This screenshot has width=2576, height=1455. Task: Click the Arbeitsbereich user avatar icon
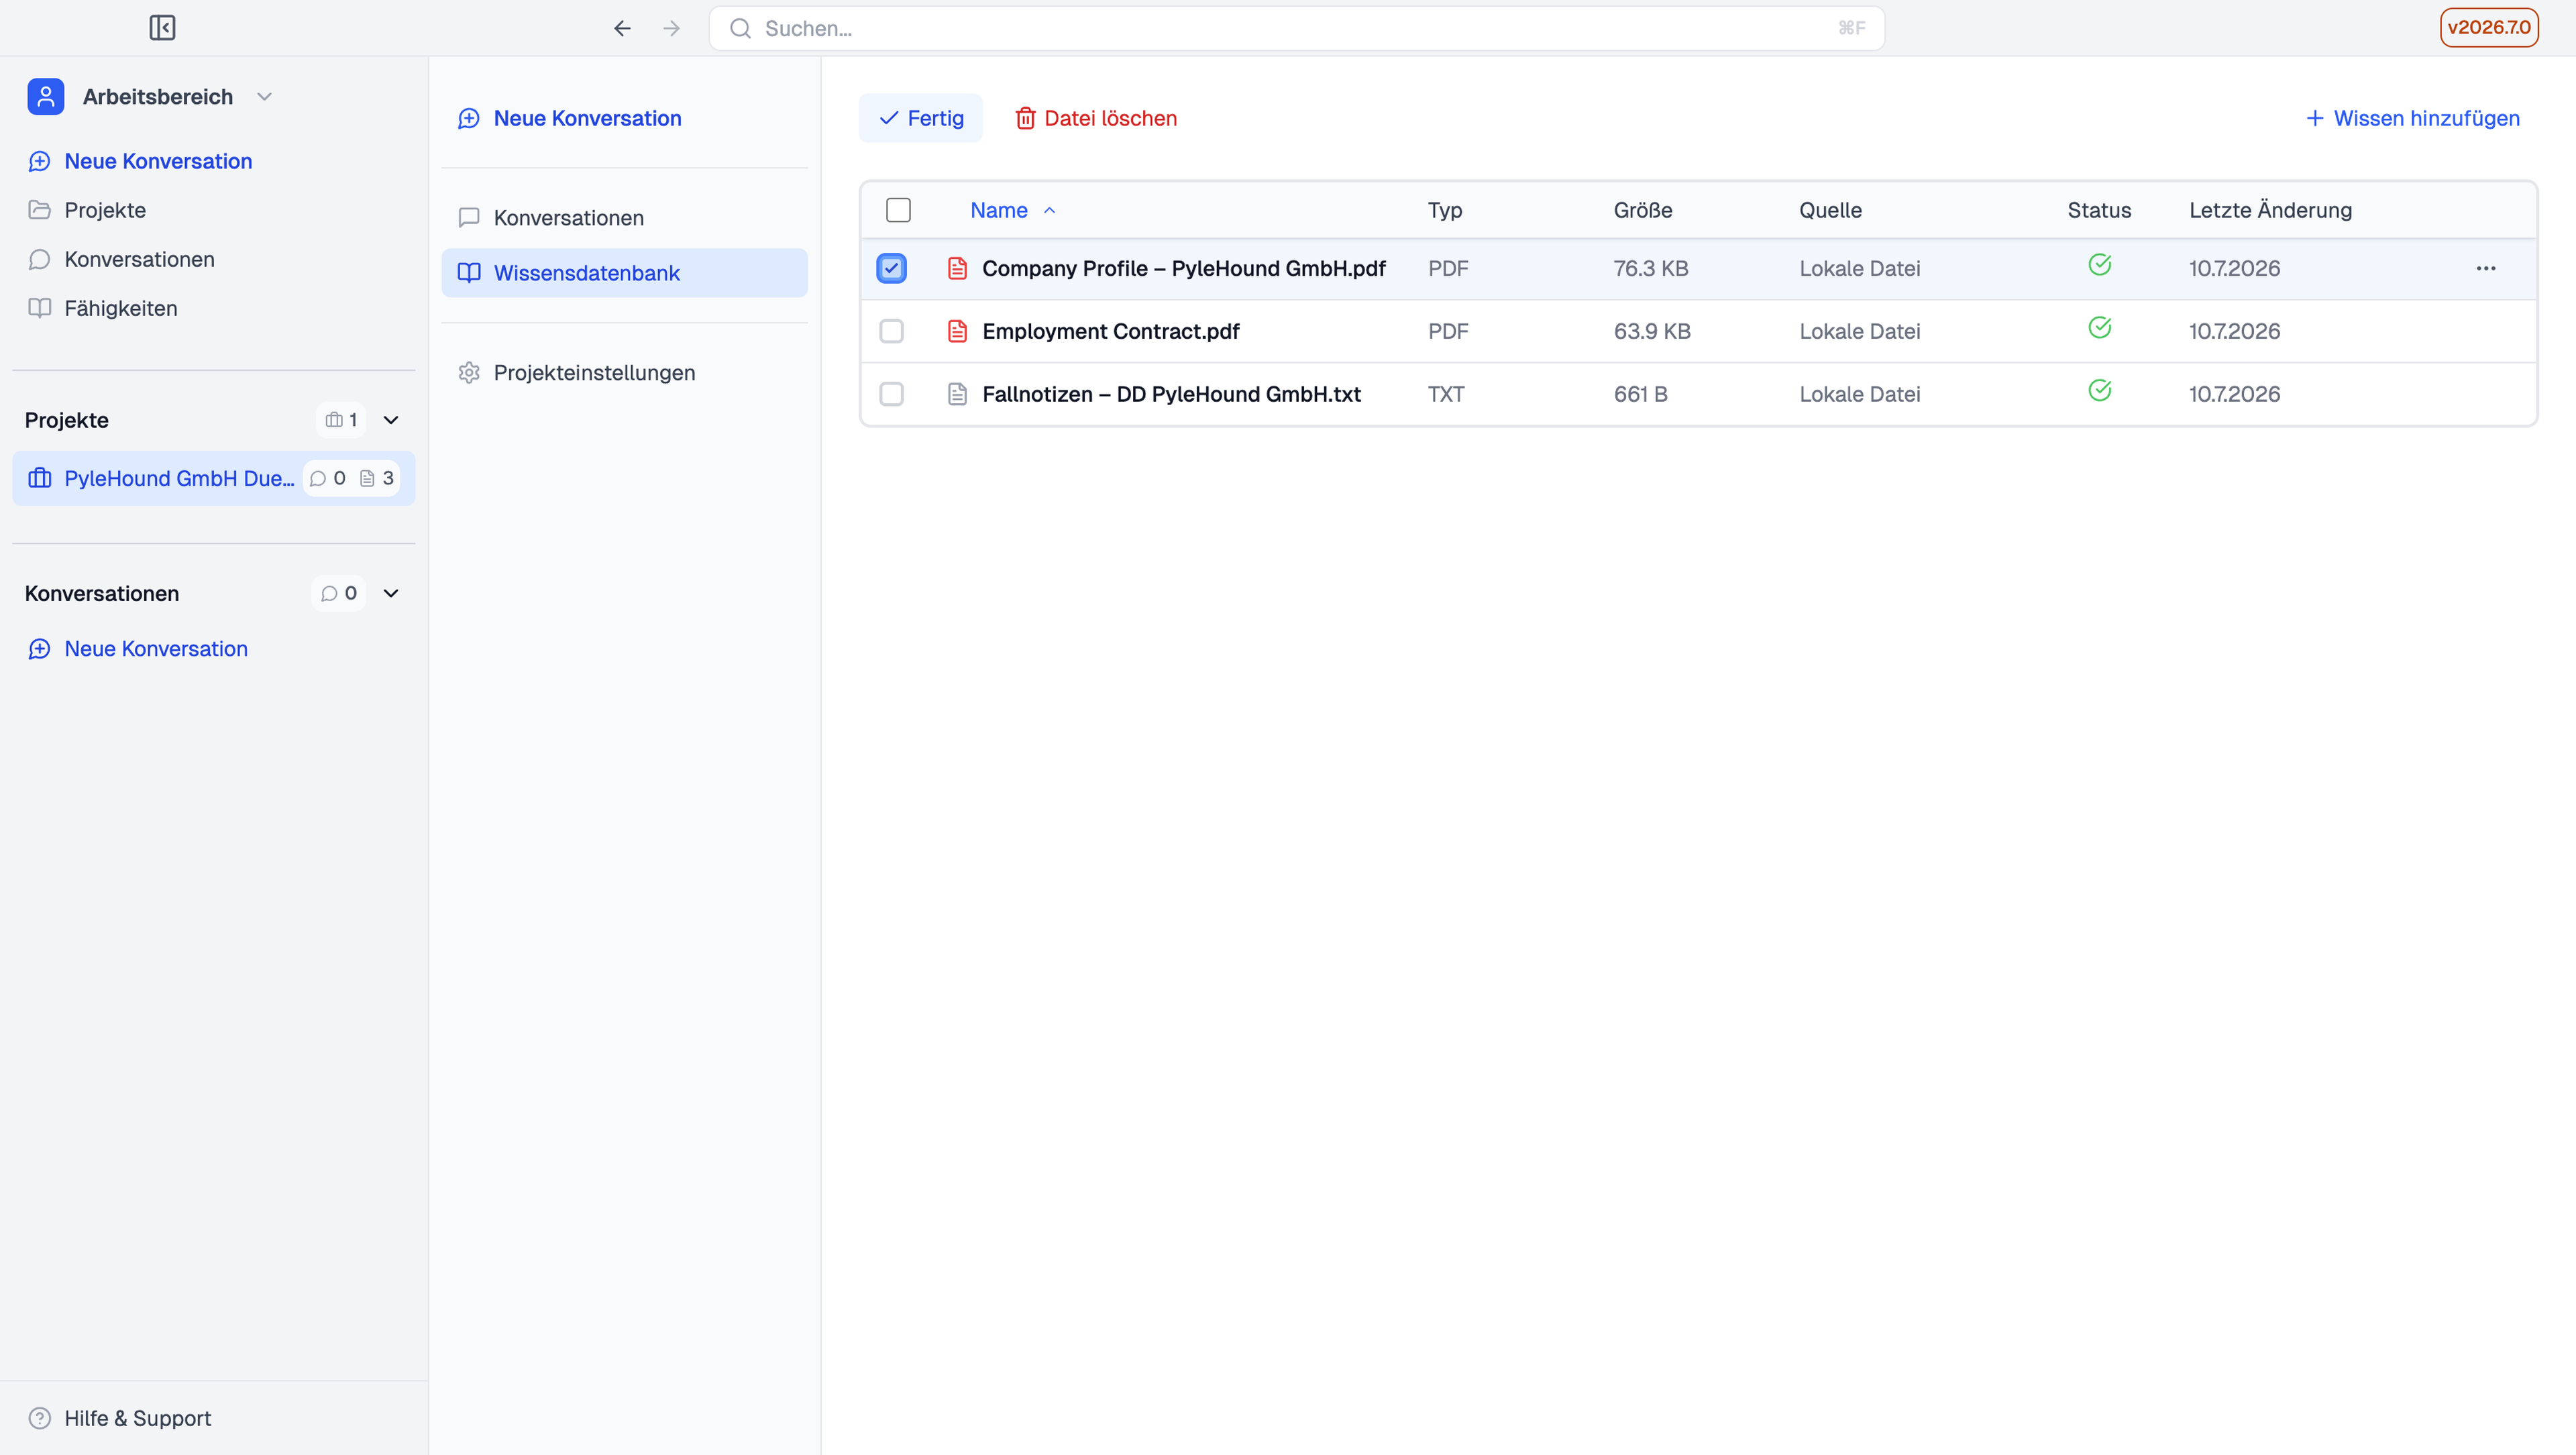click(x=46, y=97)
